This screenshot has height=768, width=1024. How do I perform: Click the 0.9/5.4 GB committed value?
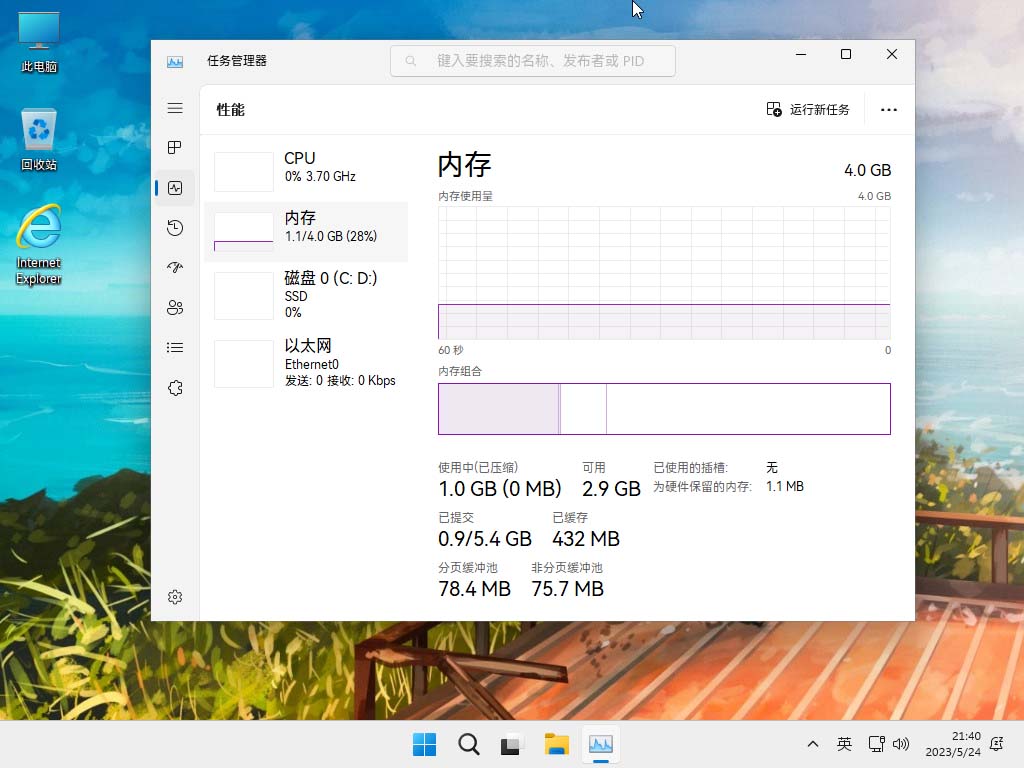pos(485,539)
